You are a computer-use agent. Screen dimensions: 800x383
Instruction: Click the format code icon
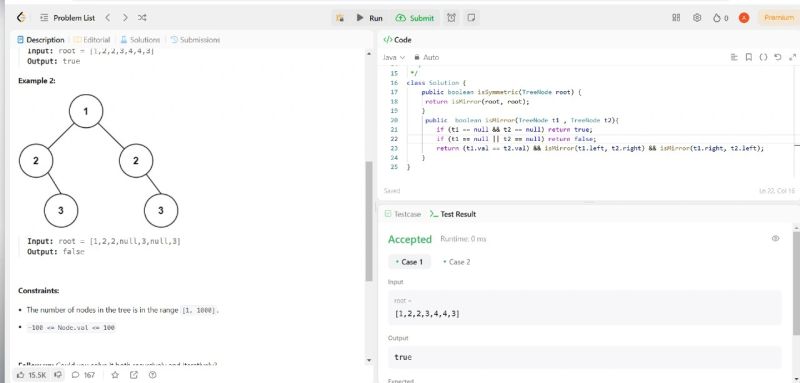[734, 57]
